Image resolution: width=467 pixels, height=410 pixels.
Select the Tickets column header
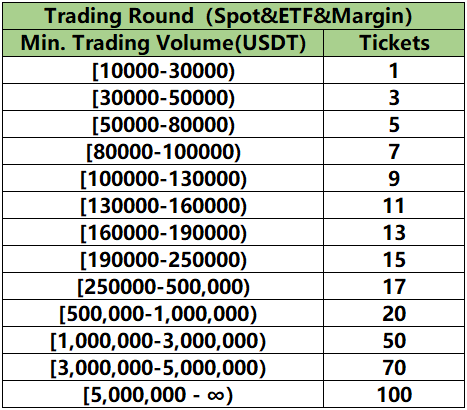click(394, 43)
